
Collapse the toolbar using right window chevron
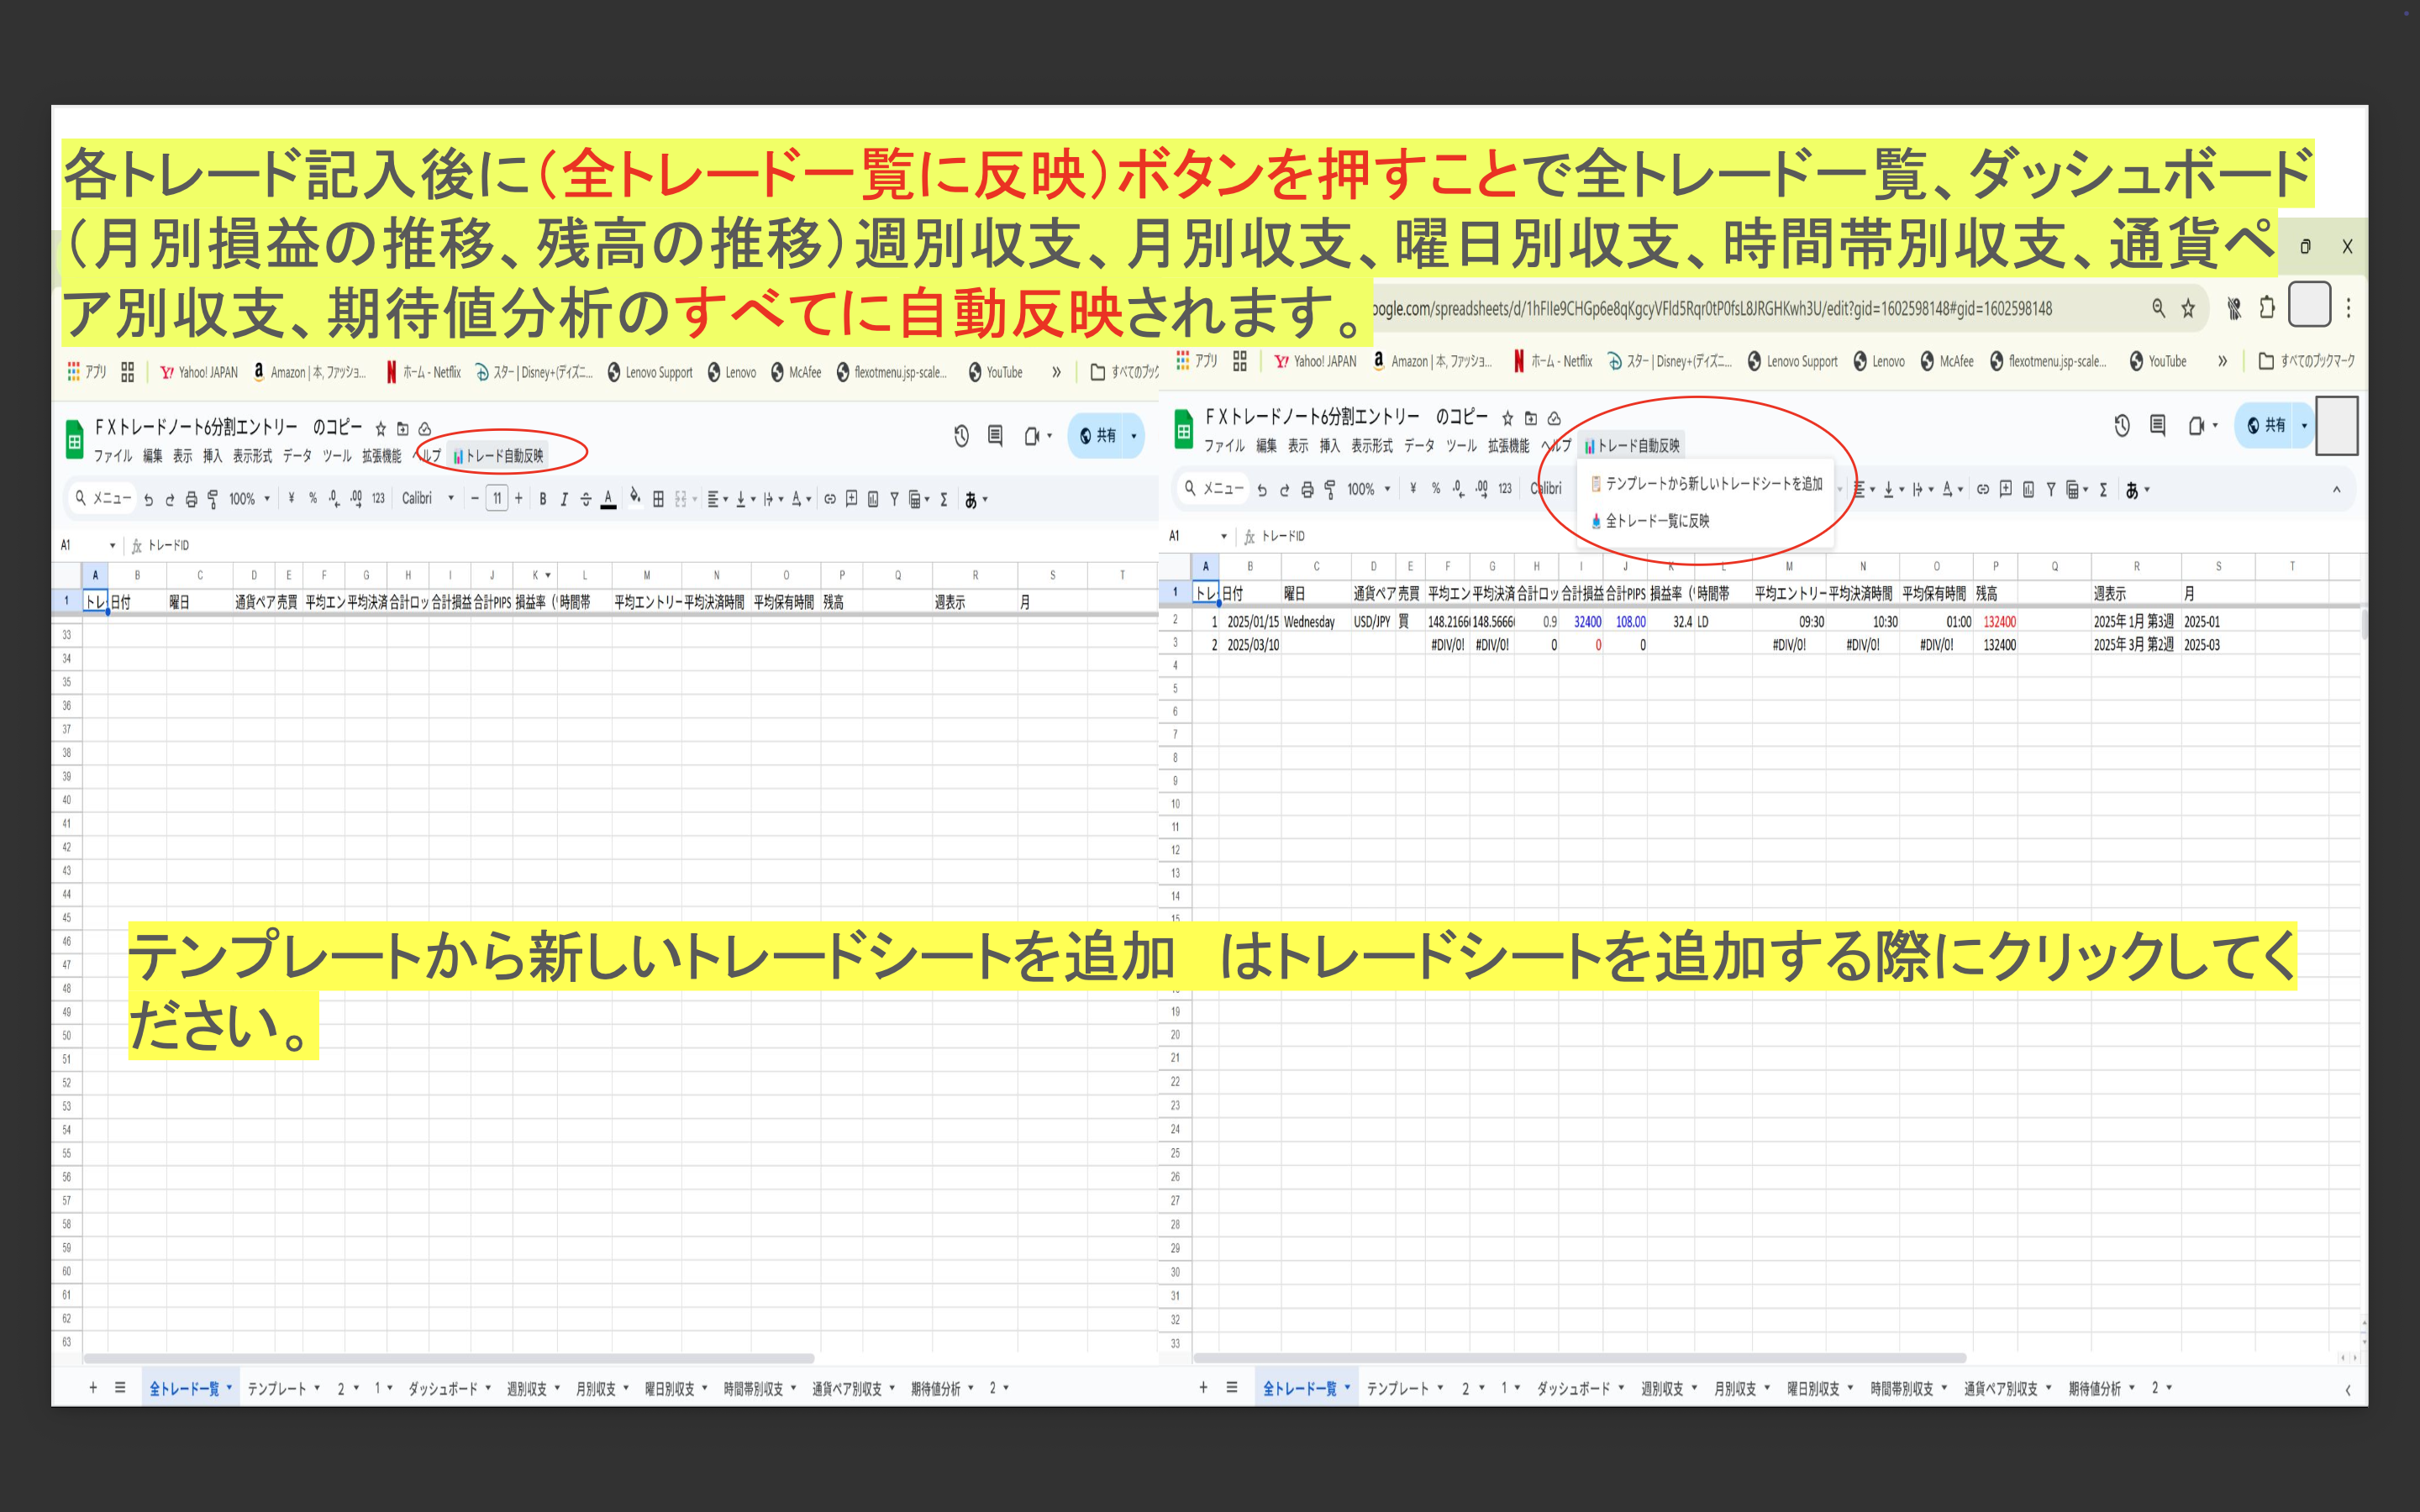[2336, 490]
